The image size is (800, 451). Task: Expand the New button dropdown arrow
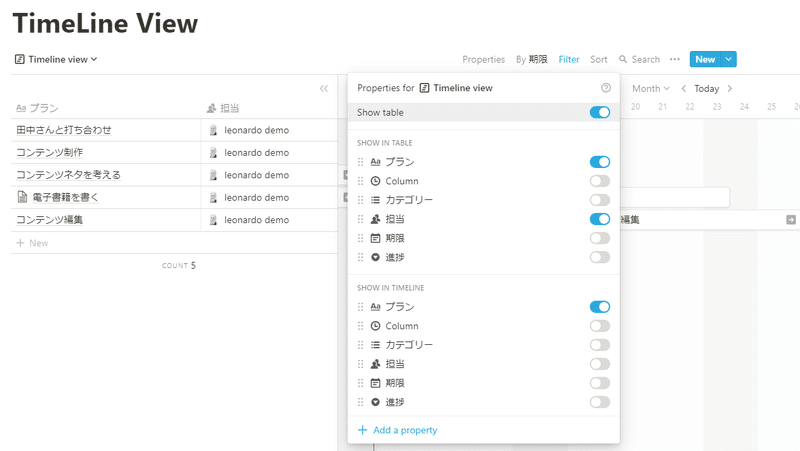[729, 59]
